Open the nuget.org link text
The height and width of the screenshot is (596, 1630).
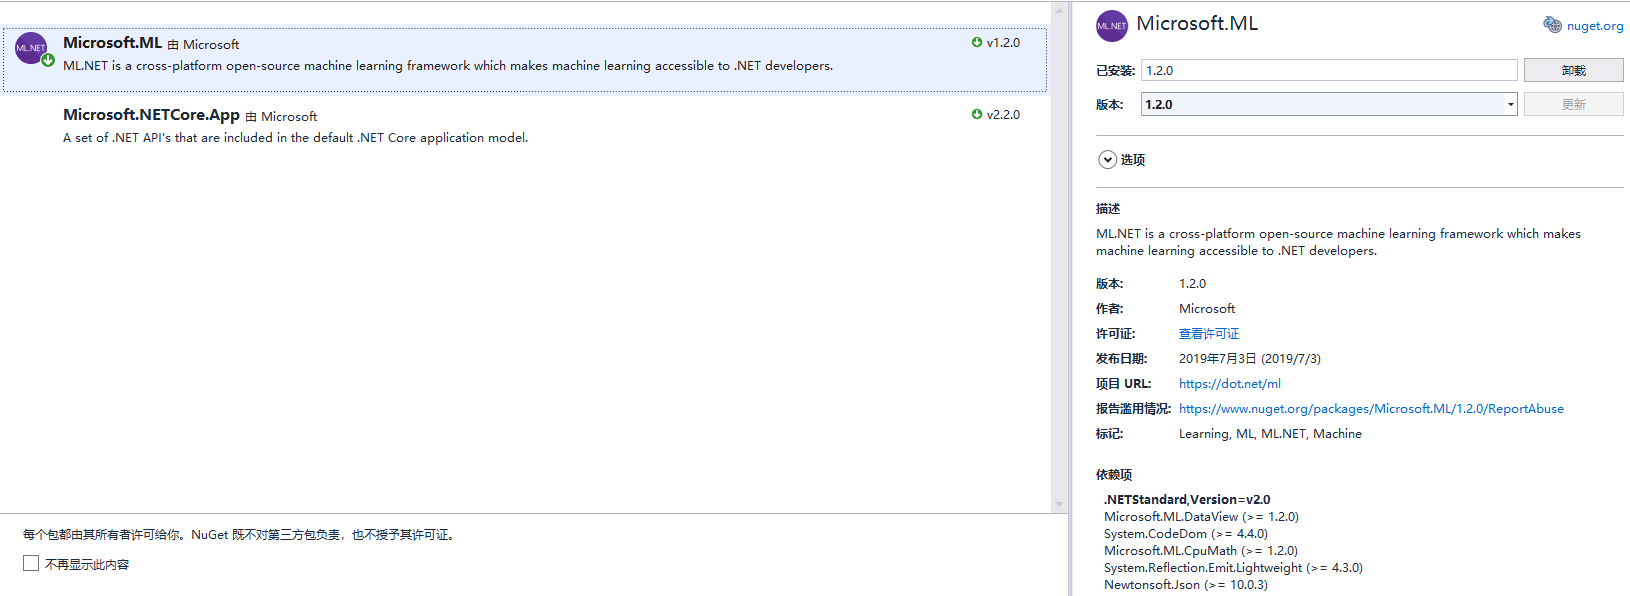(x=1595, y=26)
